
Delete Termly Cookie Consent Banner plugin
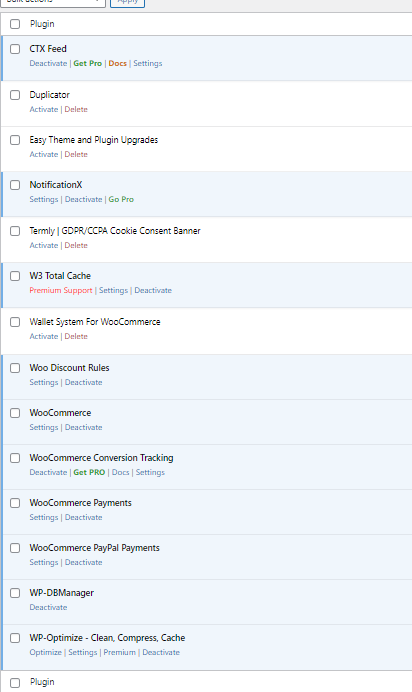pos(76,245)
